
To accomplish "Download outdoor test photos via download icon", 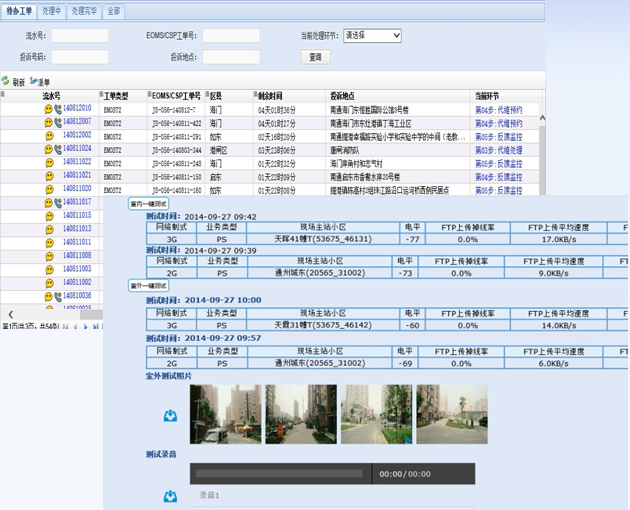I will [x=170, y=416].
